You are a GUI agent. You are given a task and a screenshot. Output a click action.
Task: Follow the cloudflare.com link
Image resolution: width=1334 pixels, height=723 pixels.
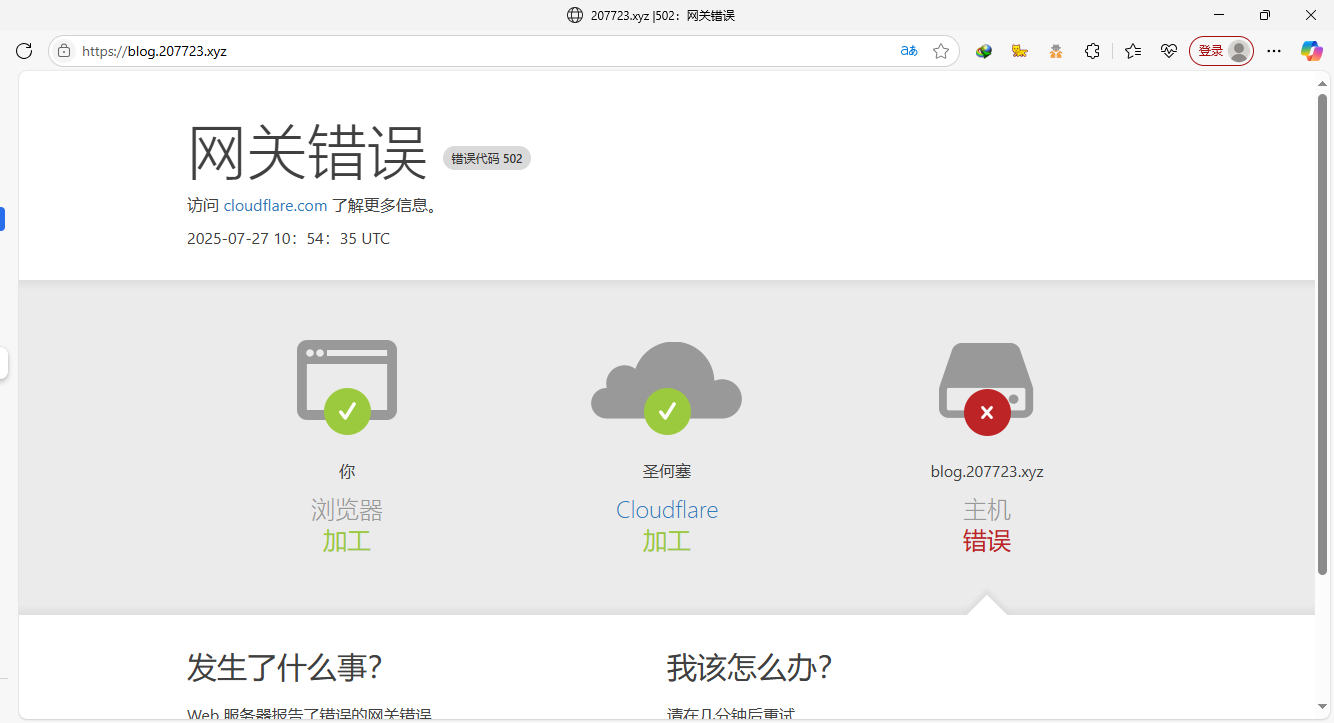point(275,205)
